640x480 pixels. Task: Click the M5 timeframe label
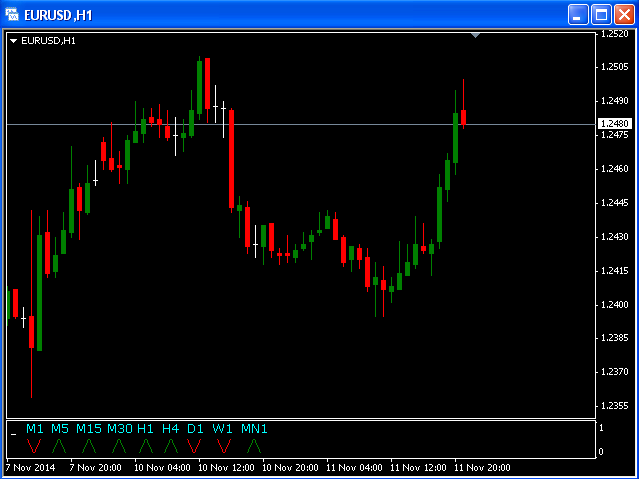click(x=60, y=429)
